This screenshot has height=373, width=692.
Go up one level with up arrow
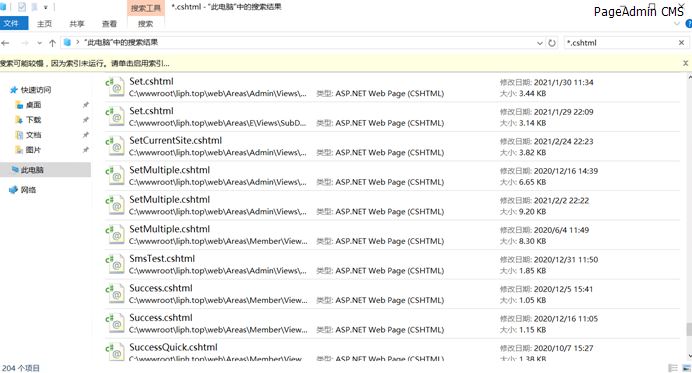[x=53, y=43]
